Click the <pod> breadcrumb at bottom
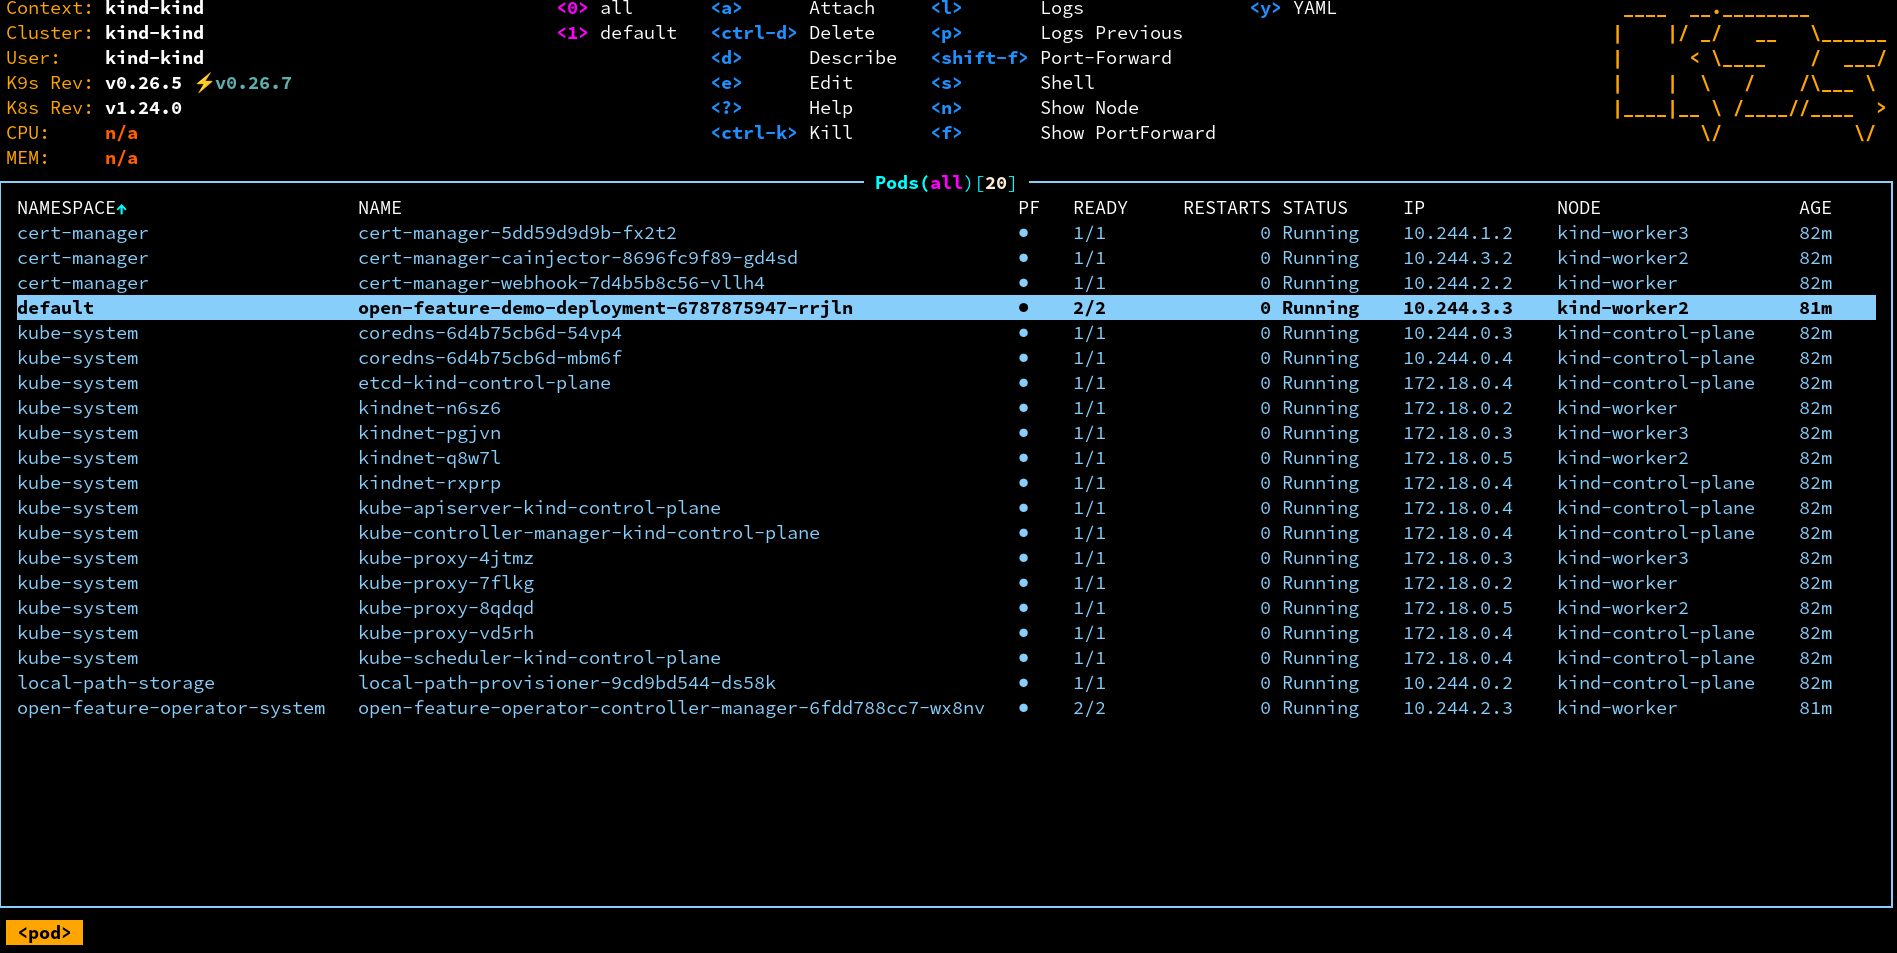 pos(44,933)
